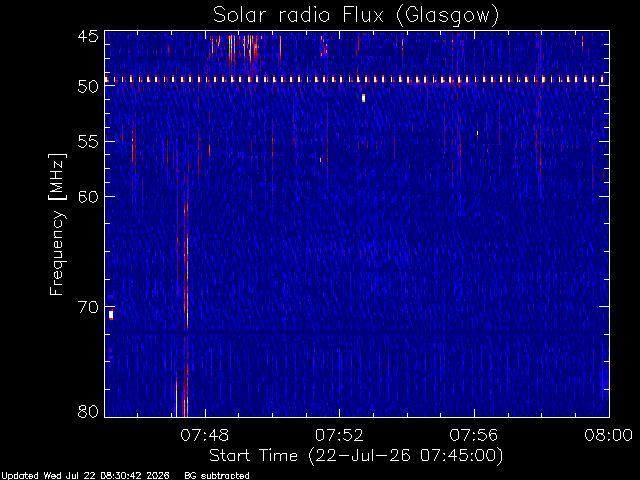The height and width of the screenshot is (480, 640).
Task: Click the bright yellow burst cluster near 45 MHz
Action: (244, 48)
